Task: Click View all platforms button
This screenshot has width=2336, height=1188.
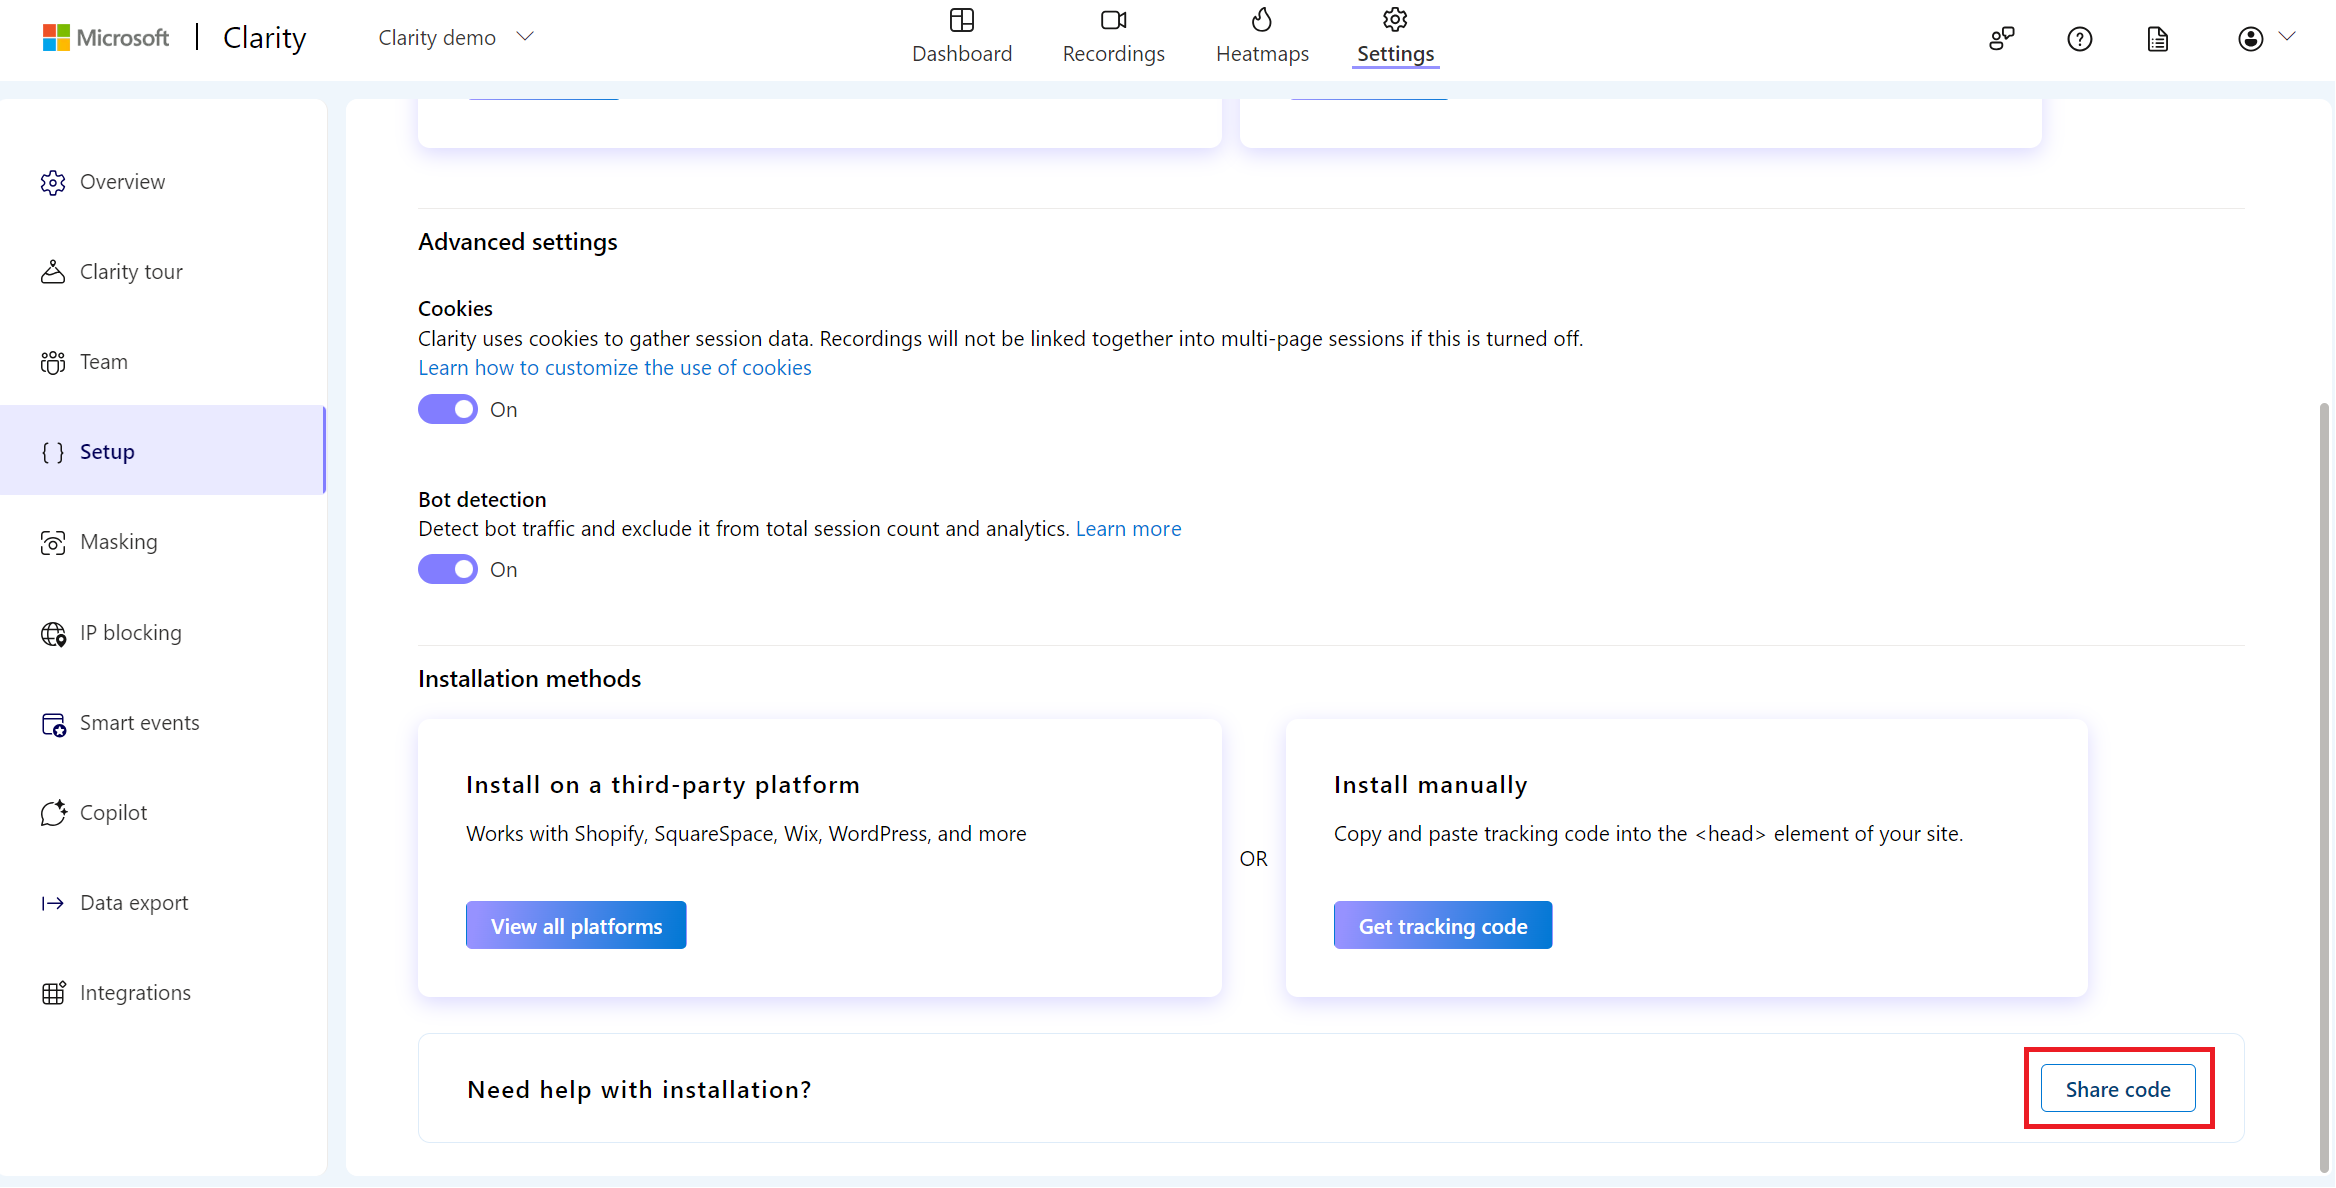Action: point(576,925)
